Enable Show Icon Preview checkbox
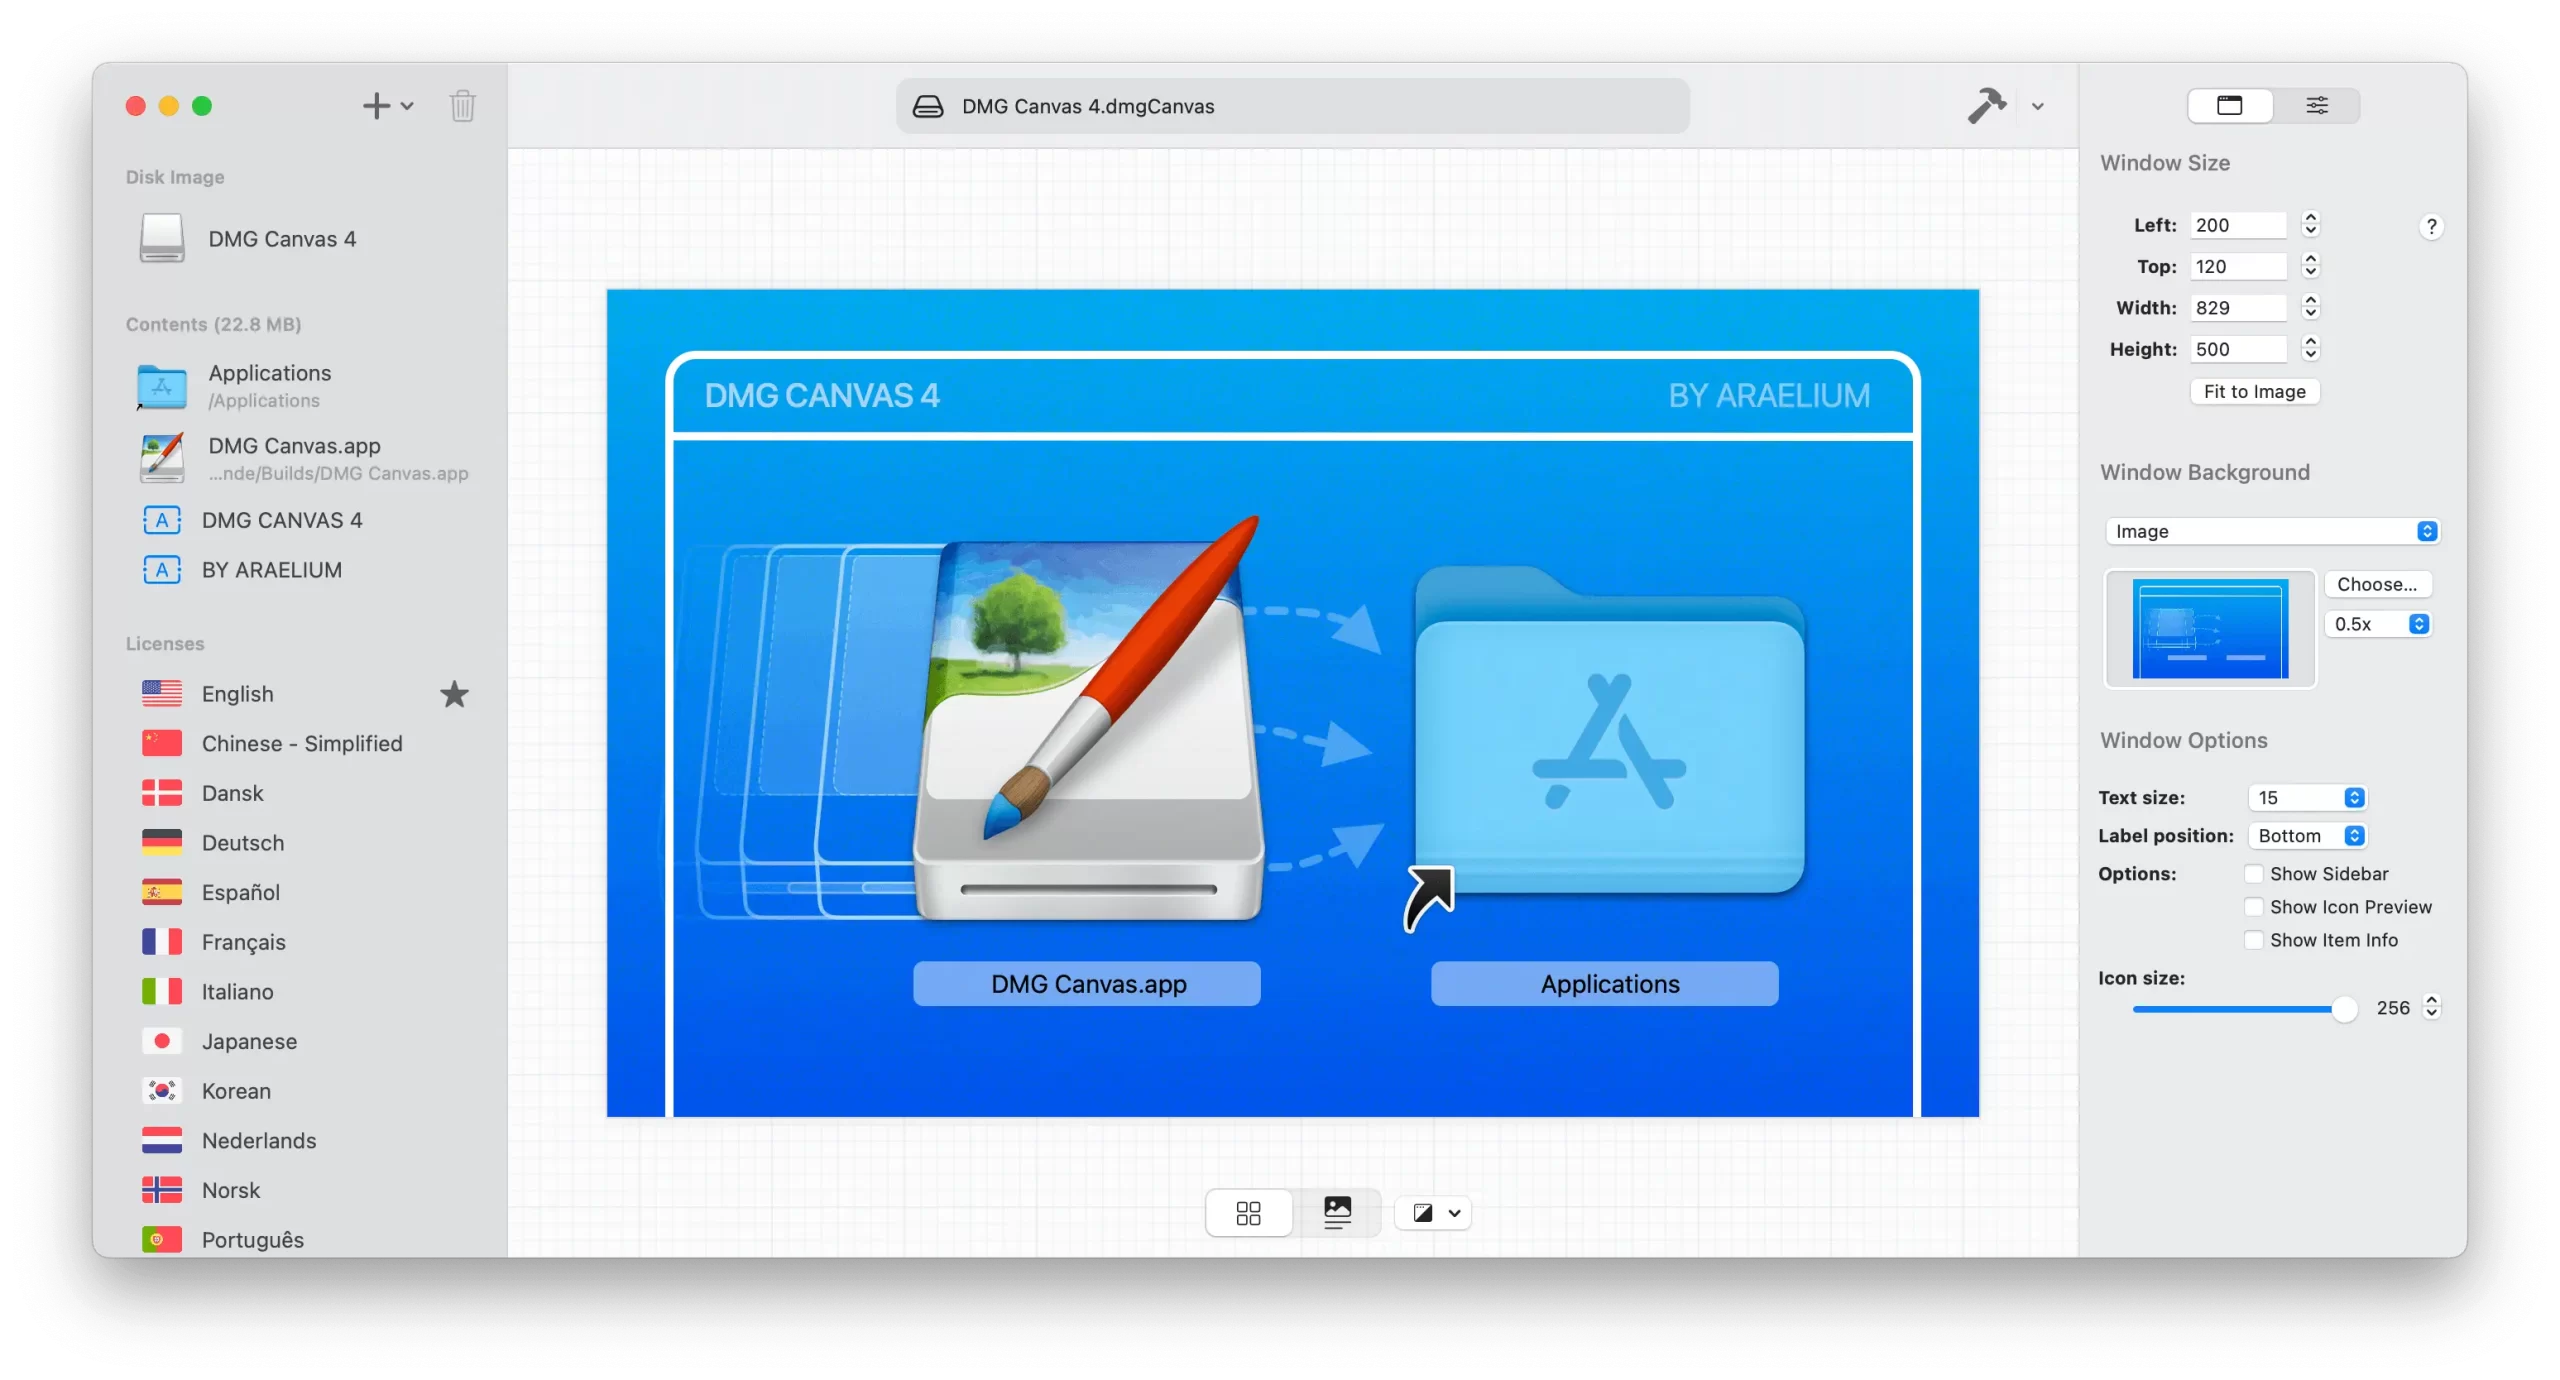The height and width of the screenshot is (1380, 2560). [2254, 907]
